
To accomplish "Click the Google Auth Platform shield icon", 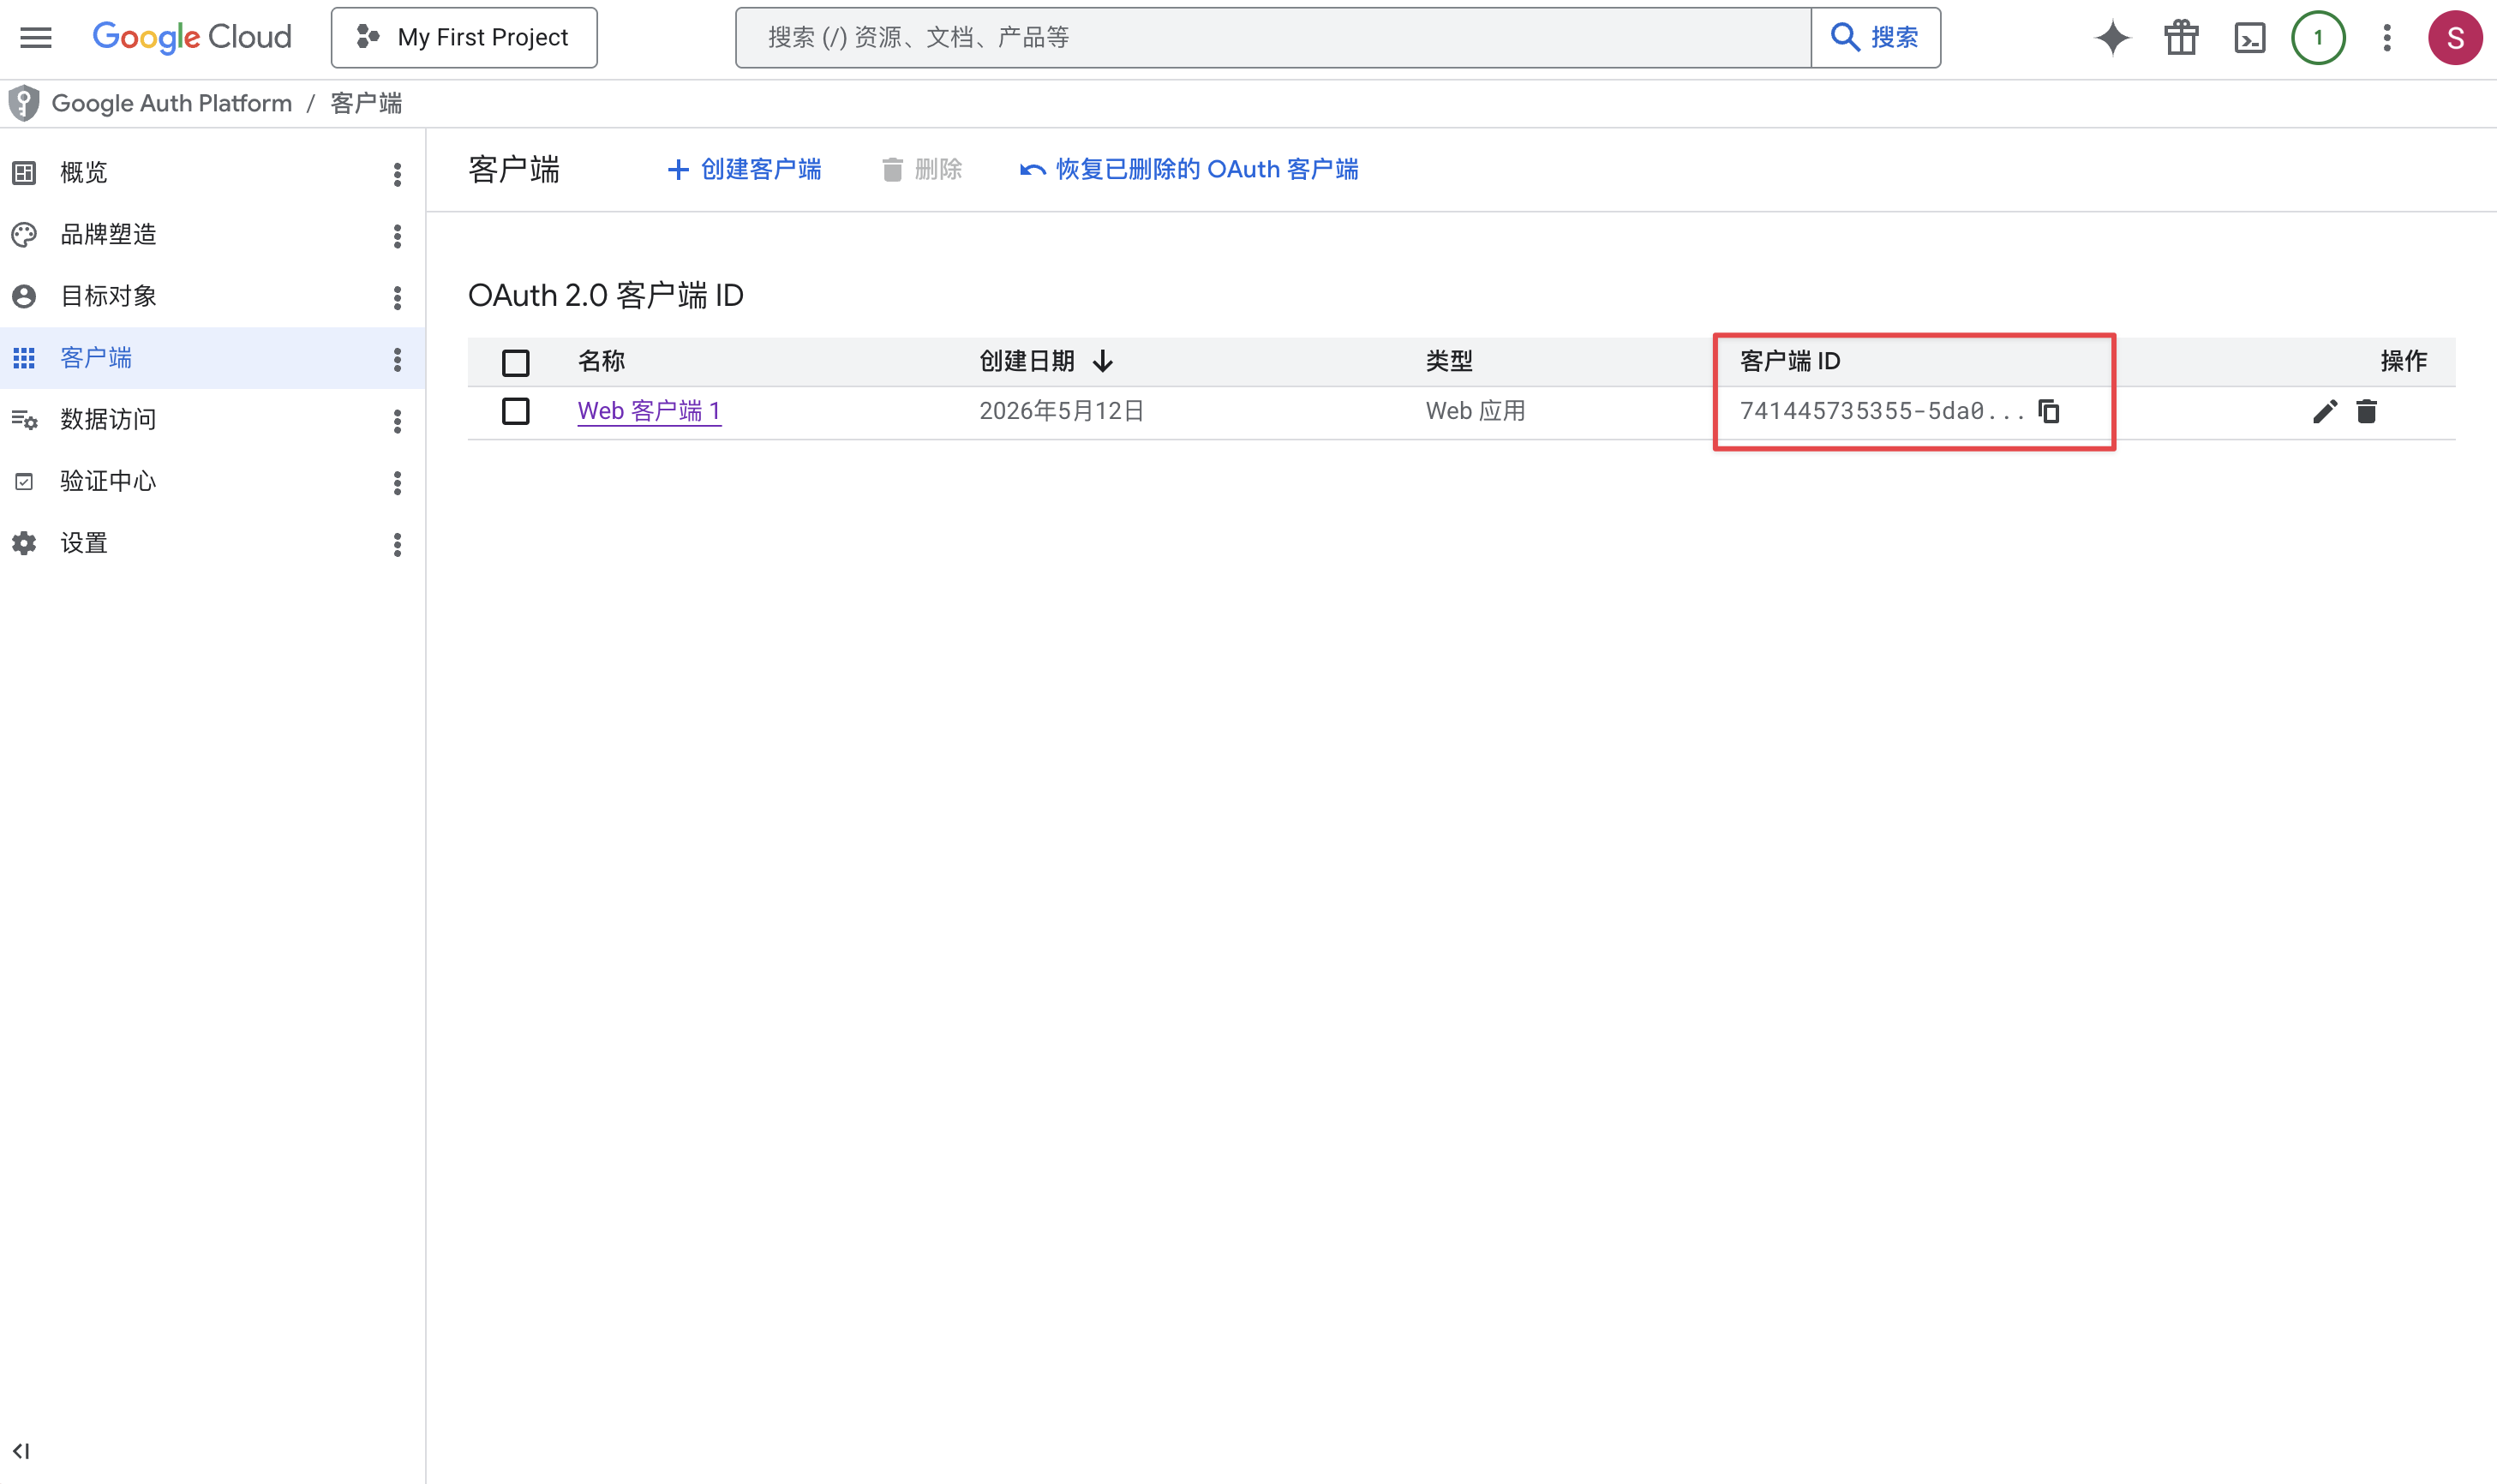I will (24, 103).
